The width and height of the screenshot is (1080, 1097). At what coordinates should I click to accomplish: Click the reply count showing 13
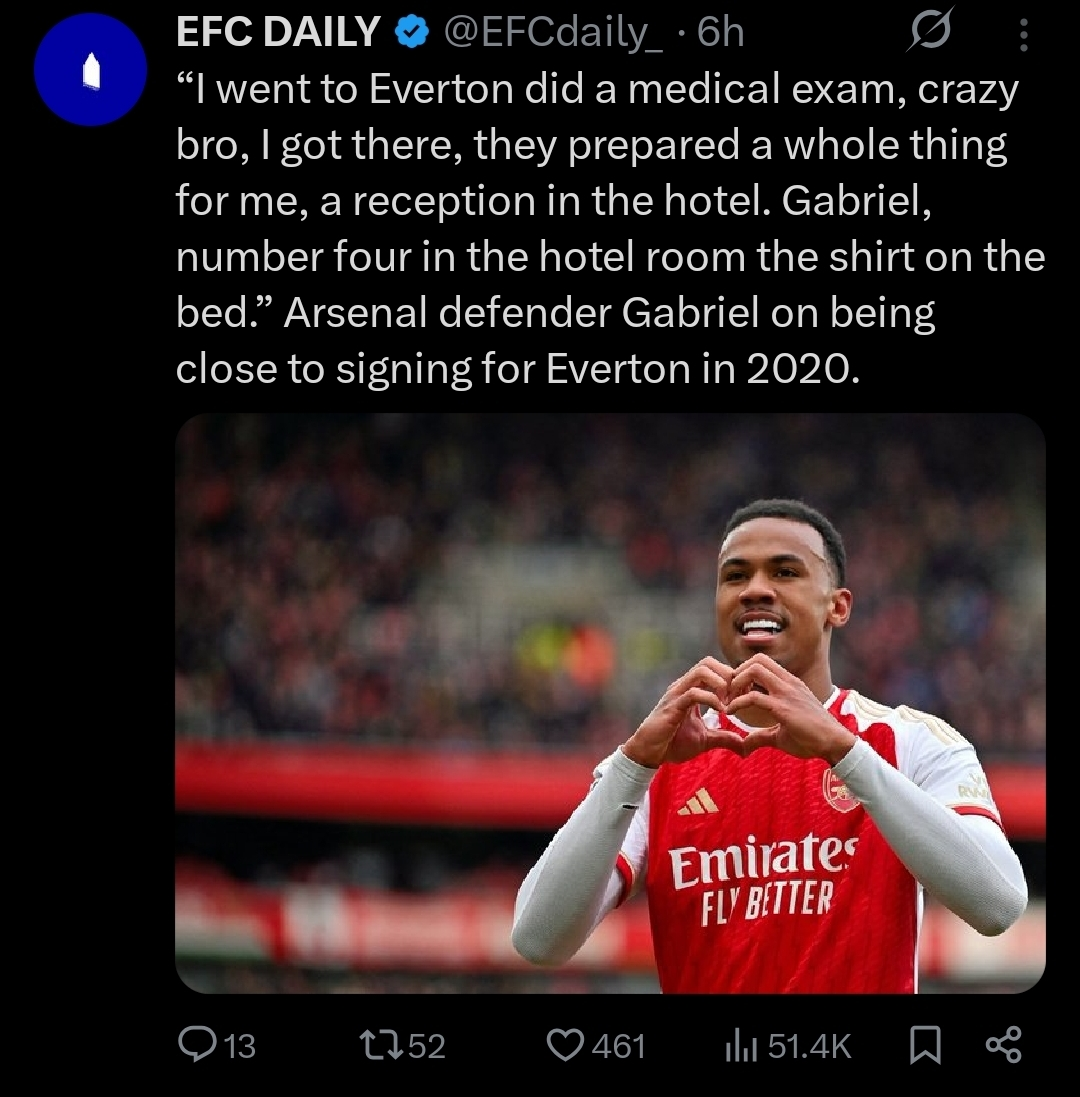[238, 1046]
